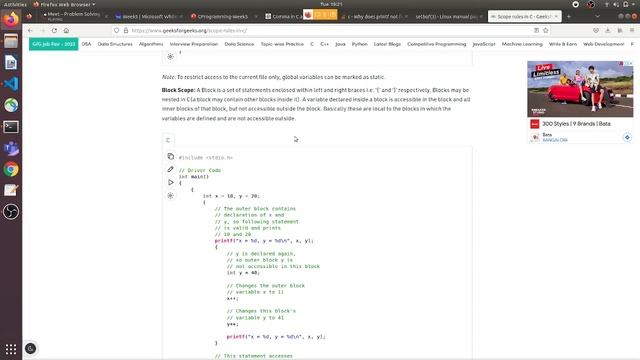Viewport: 640px width, 360px height.
Task: Open the Firefox home page
Action: tap(66, 31)
